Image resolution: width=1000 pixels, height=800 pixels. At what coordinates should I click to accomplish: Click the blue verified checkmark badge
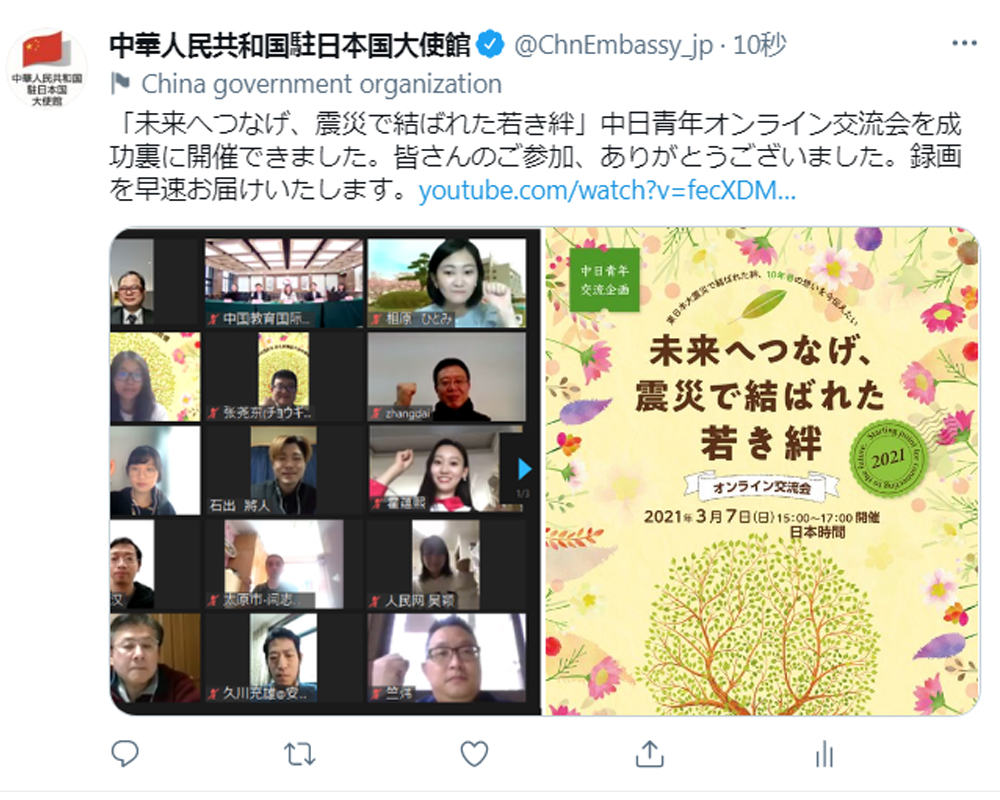coord(490,45)
